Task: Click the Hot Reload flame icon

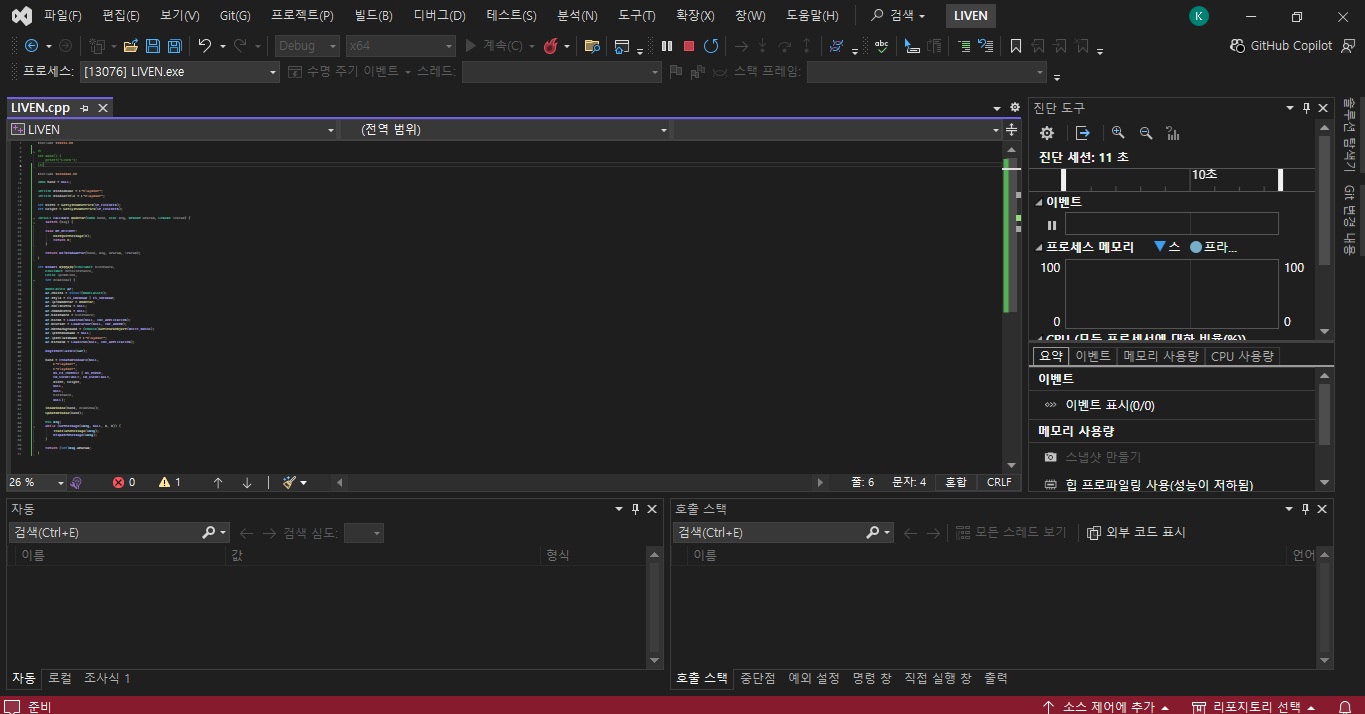Action: (550, 46)
